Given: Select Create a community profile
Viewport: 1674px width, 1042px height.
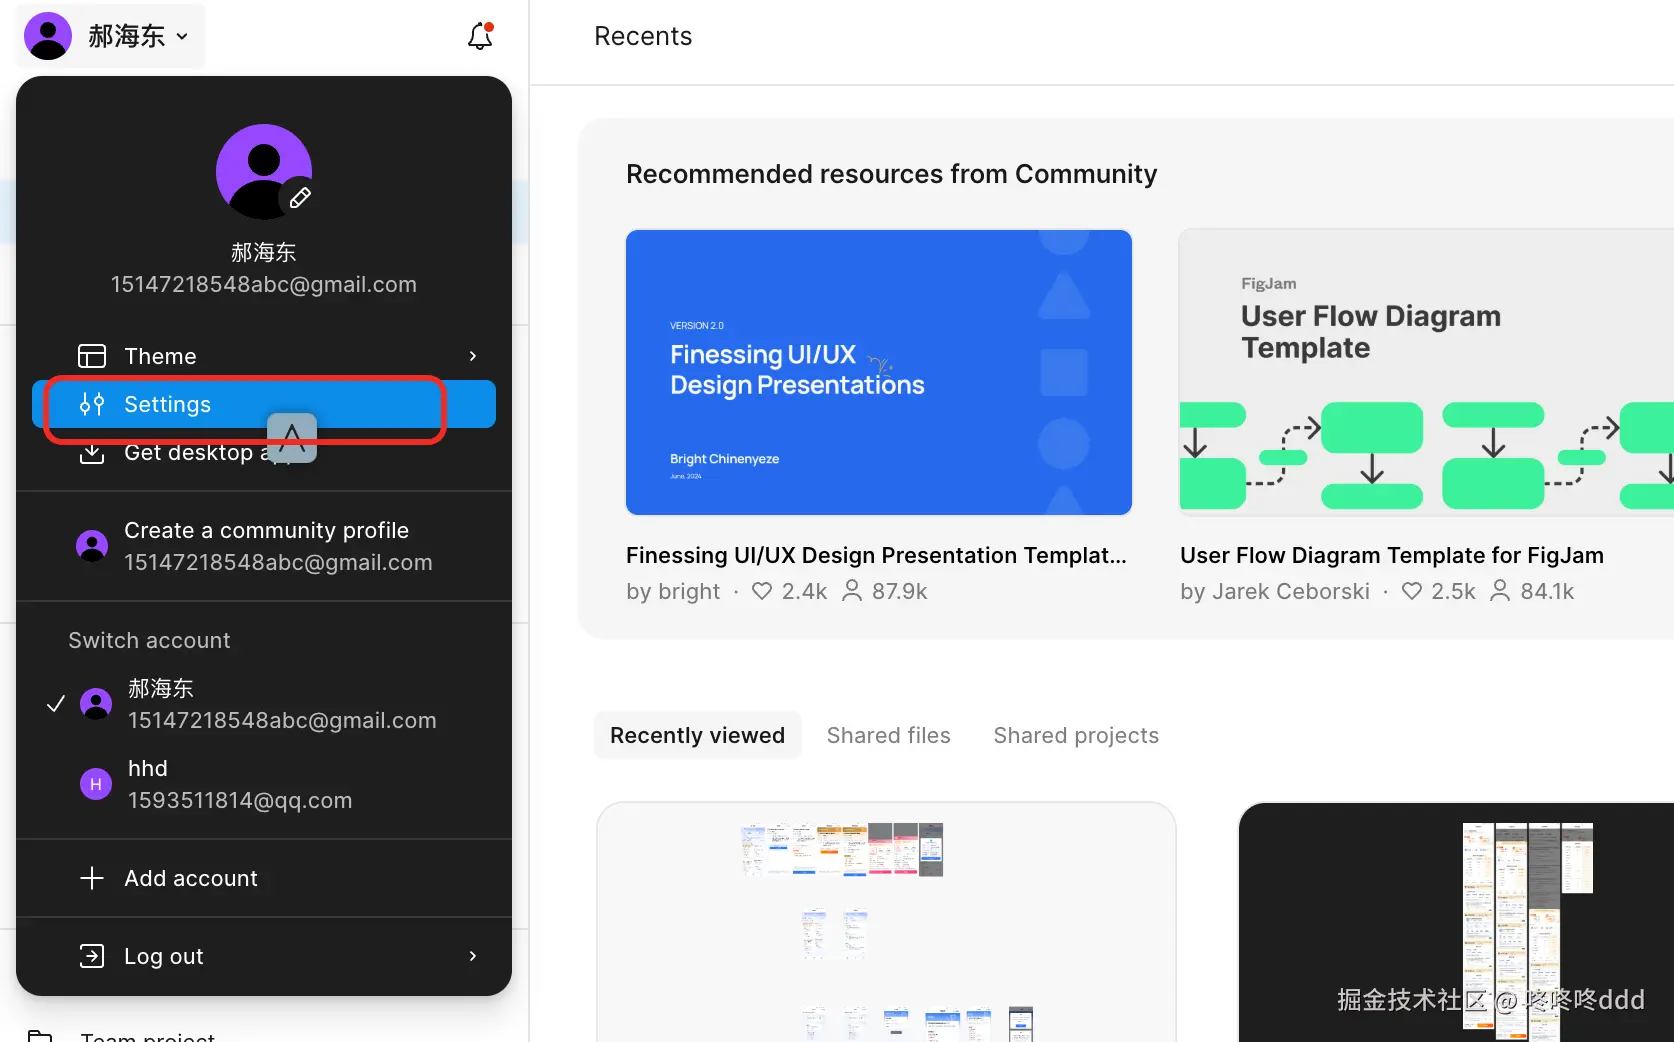Looking at the screenshot, I should click(x=264, y=546).
